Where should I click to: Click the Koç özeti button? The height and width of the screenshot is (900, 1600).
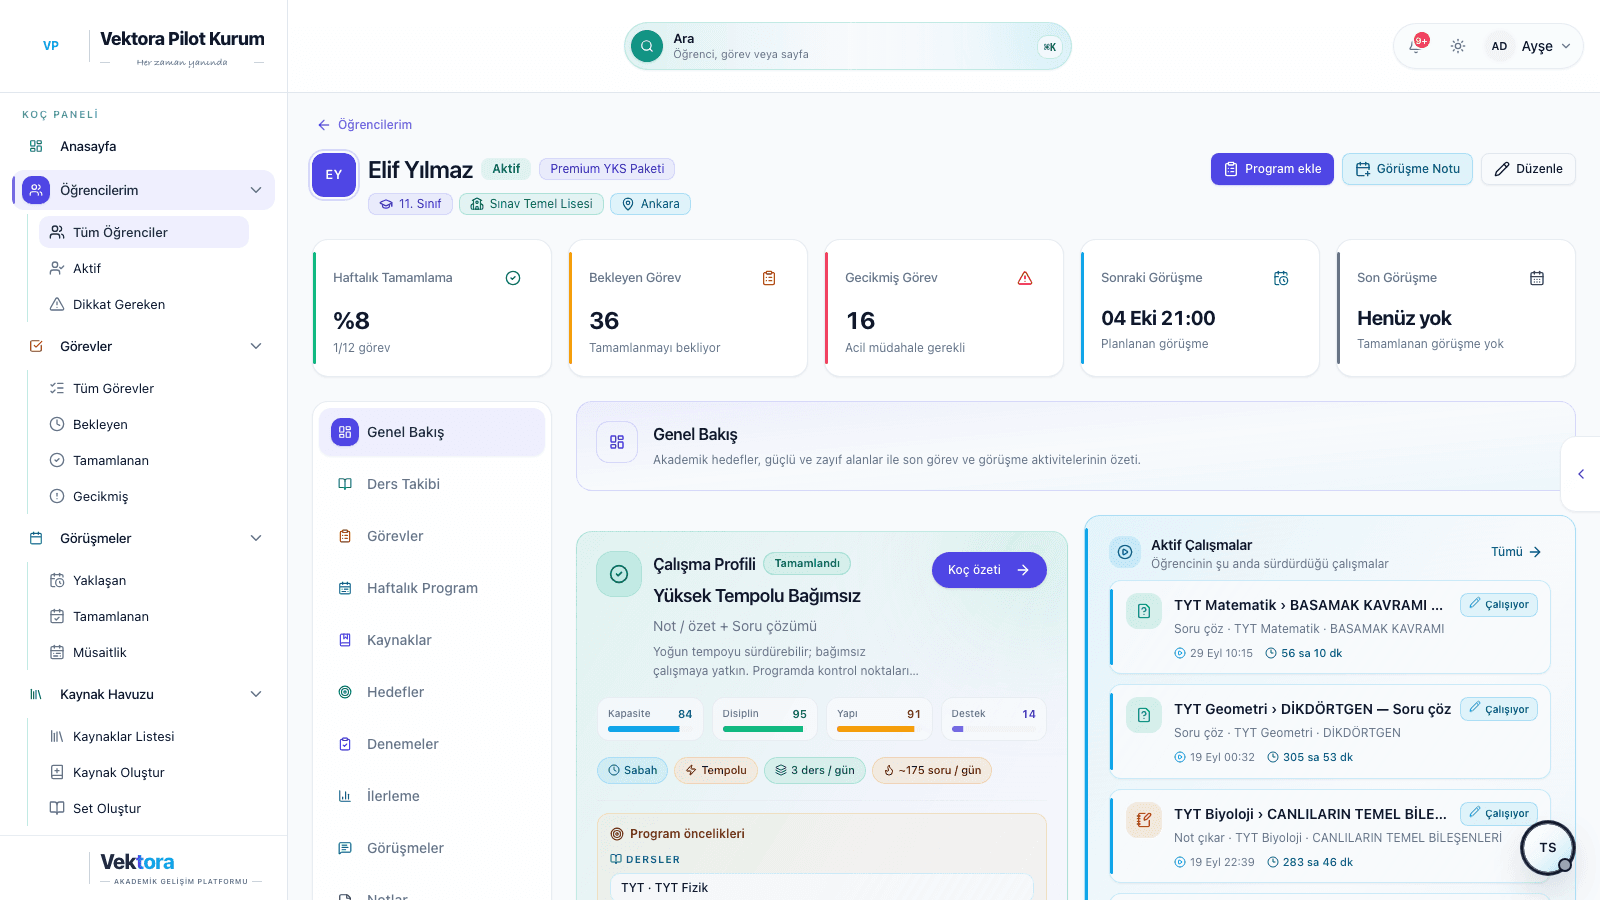coord(989,570)
